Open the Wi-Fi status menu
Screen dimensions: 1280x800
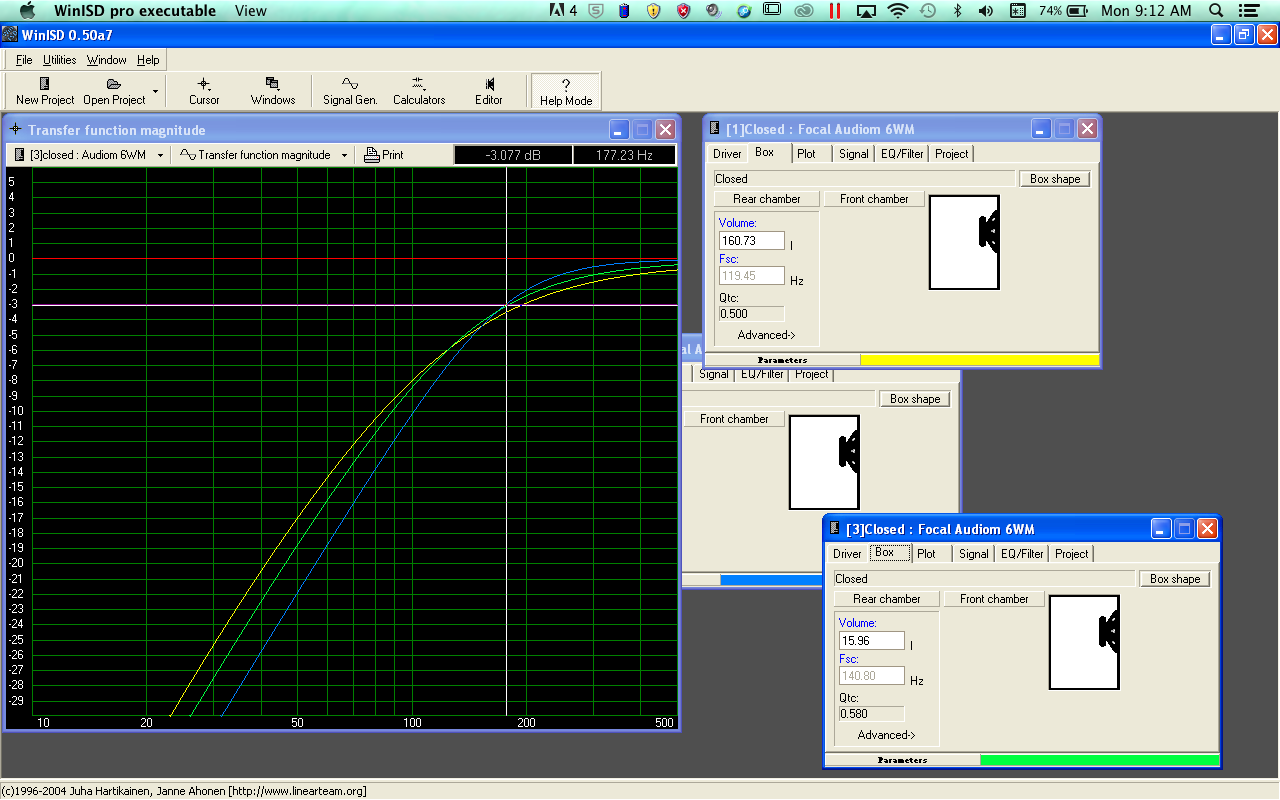pos(897,11)
